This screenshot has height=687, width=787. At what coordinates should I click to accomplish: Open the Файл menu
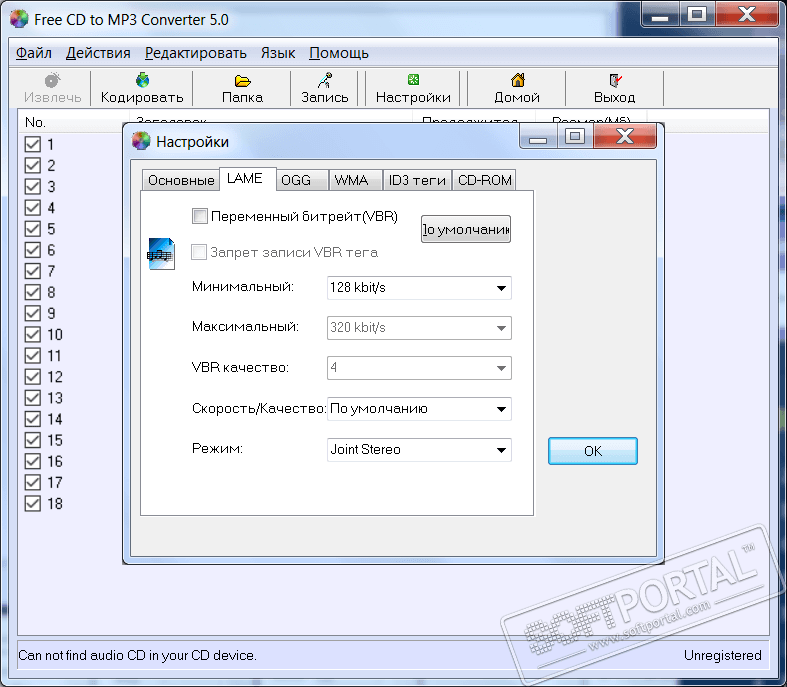tap(34, 53)
